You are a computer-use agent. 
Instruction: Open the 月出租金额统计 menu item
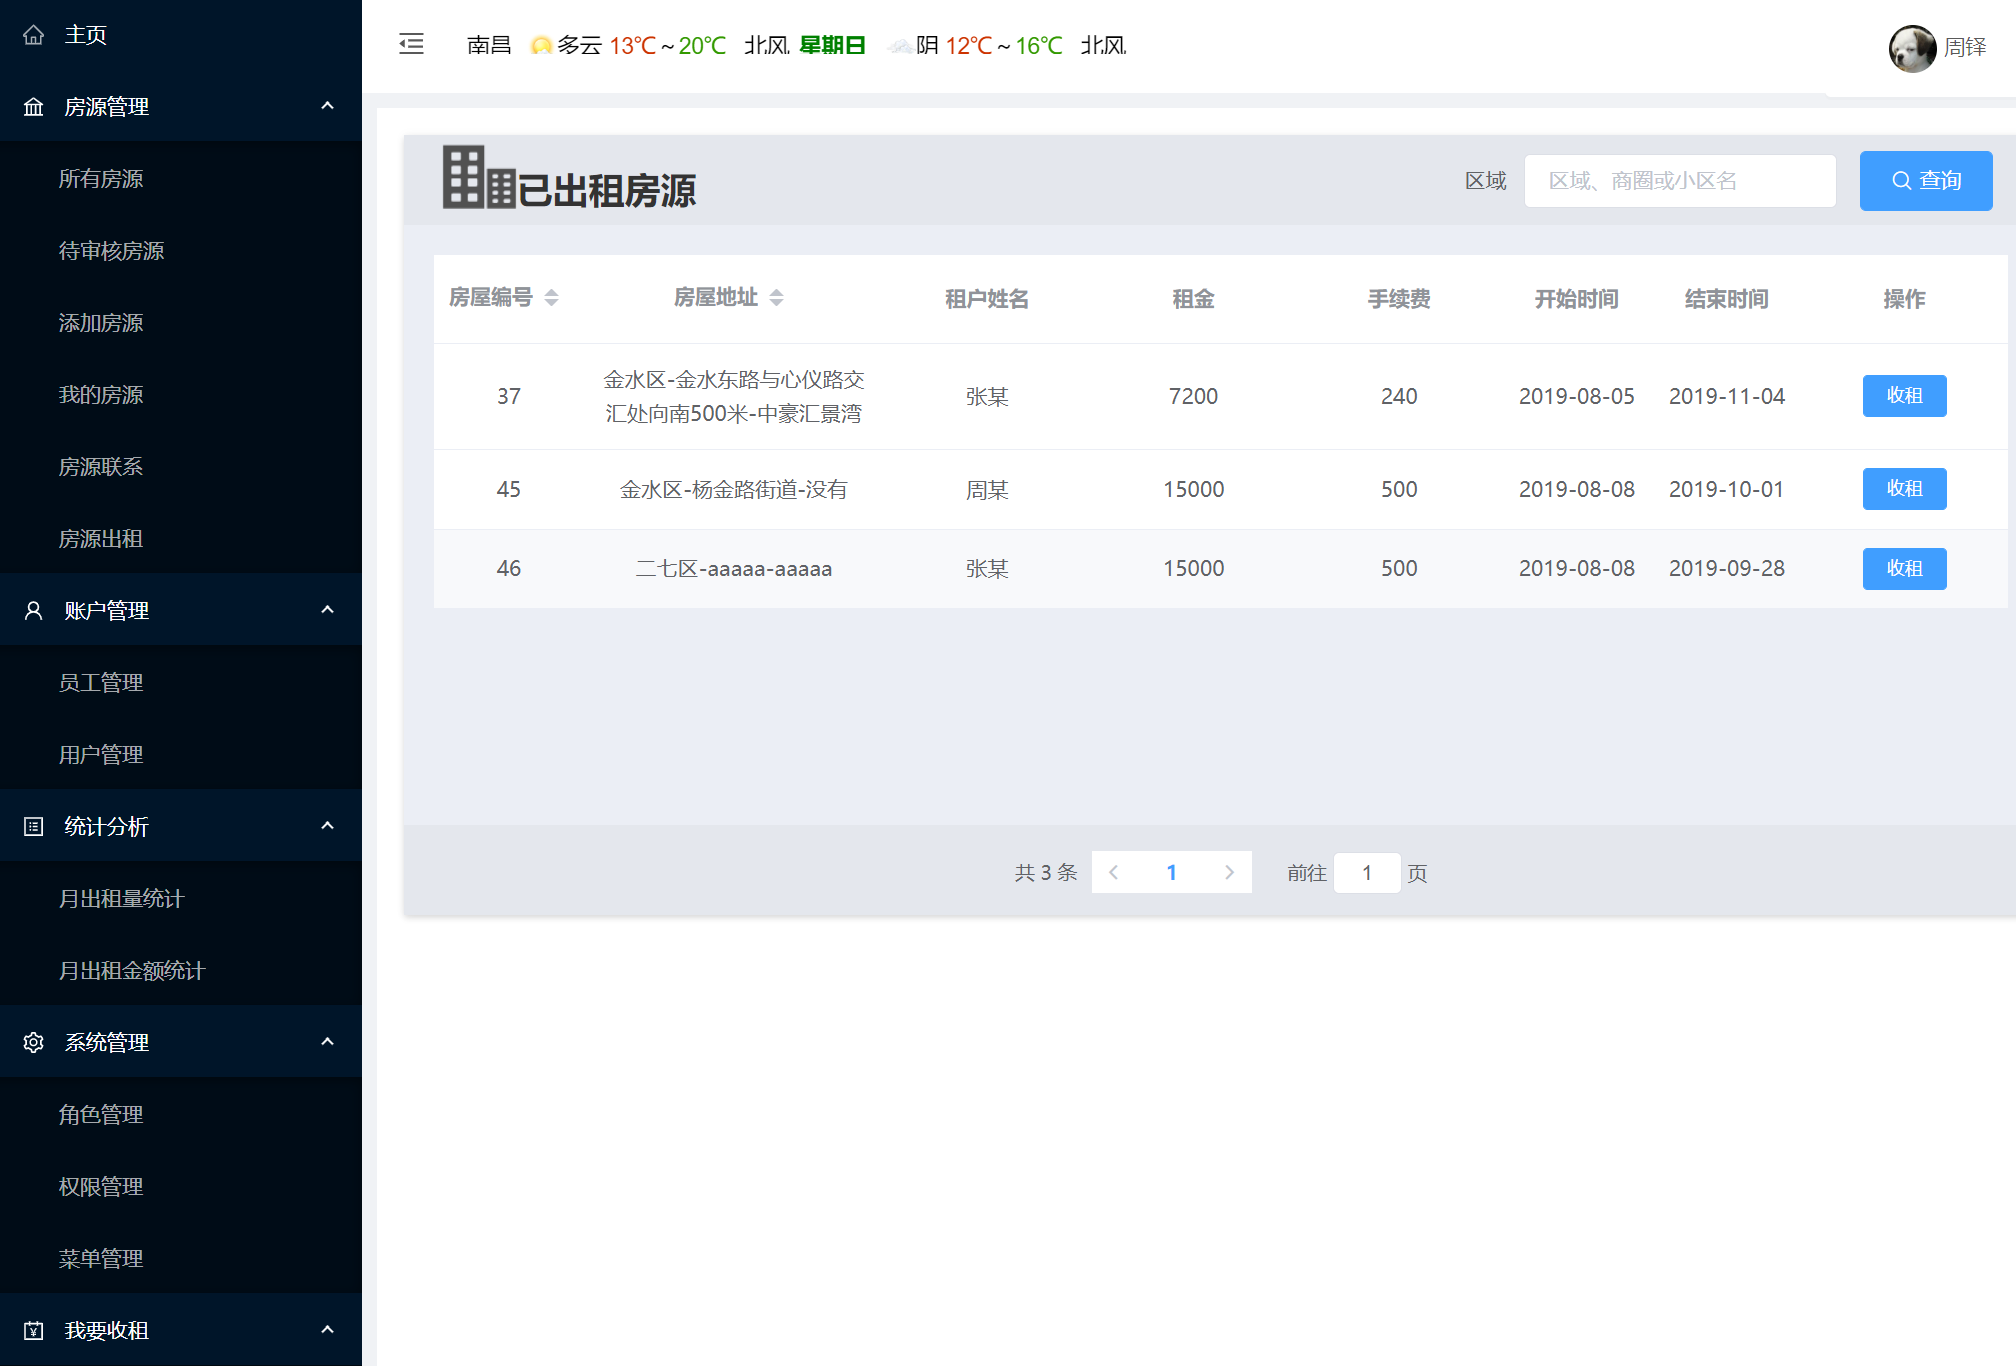pyautogui.click(x=131, y=971)
